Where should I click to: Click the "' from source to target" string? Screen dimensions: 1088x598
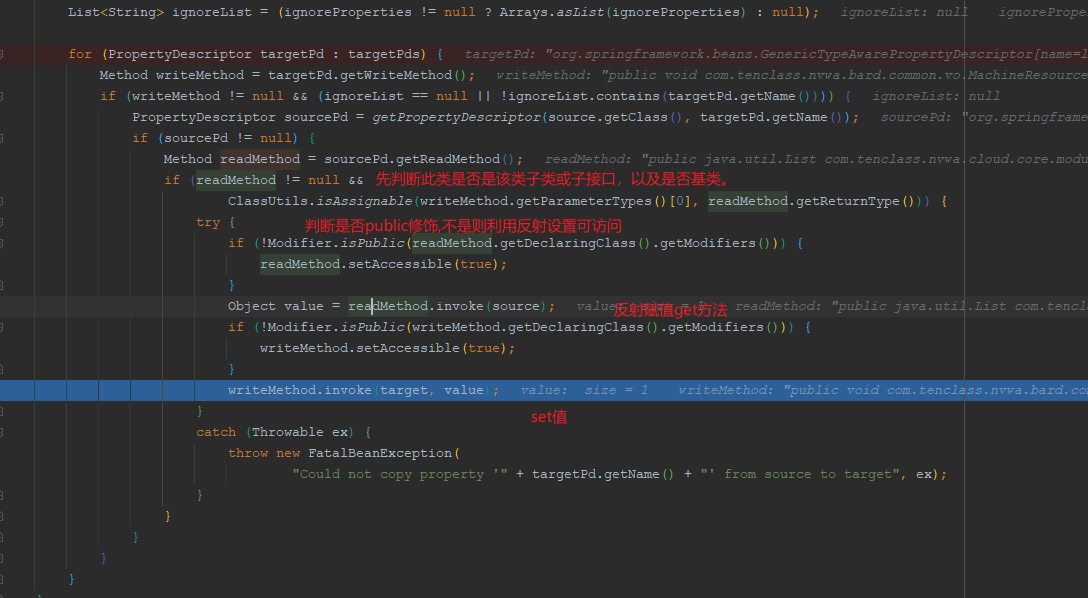coord(800,475)
